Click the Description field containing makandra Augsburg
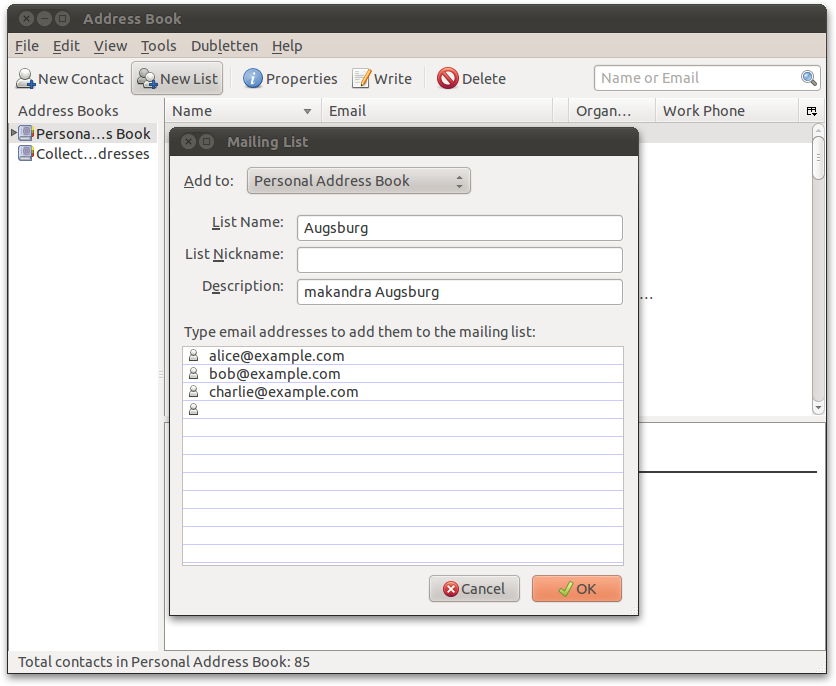This screenshot has height=686, width=836. [459, 292]
